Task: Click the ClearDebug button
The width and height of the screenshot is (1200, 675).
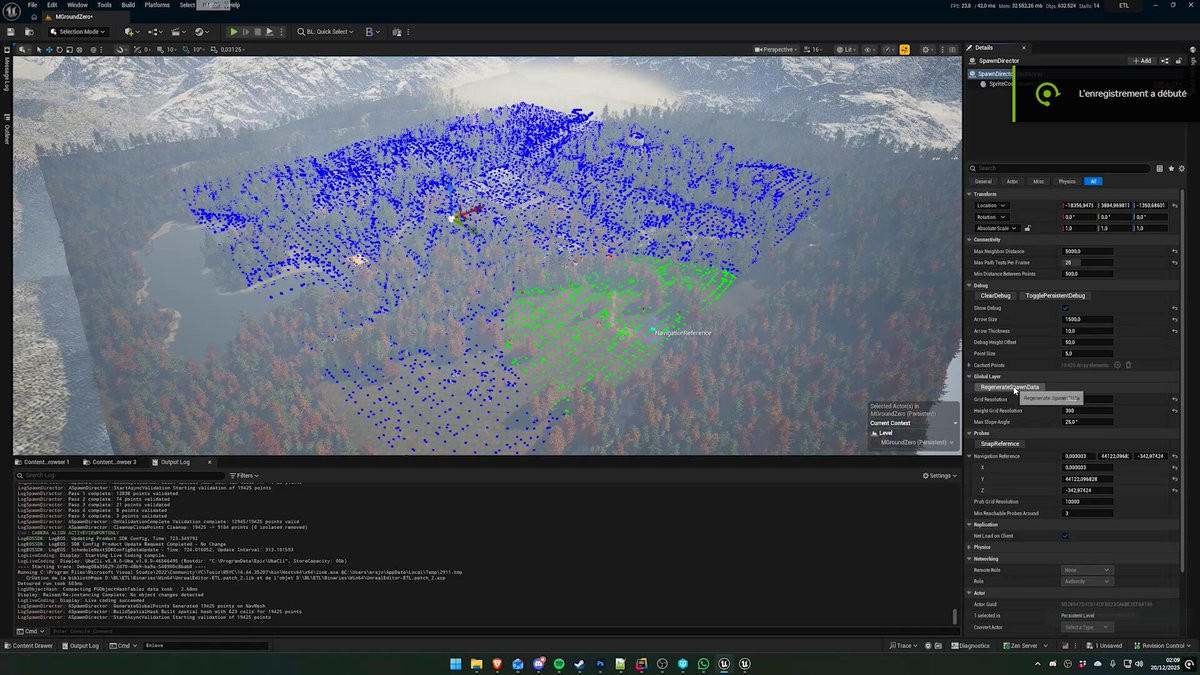Action: [x=995, y=296]
